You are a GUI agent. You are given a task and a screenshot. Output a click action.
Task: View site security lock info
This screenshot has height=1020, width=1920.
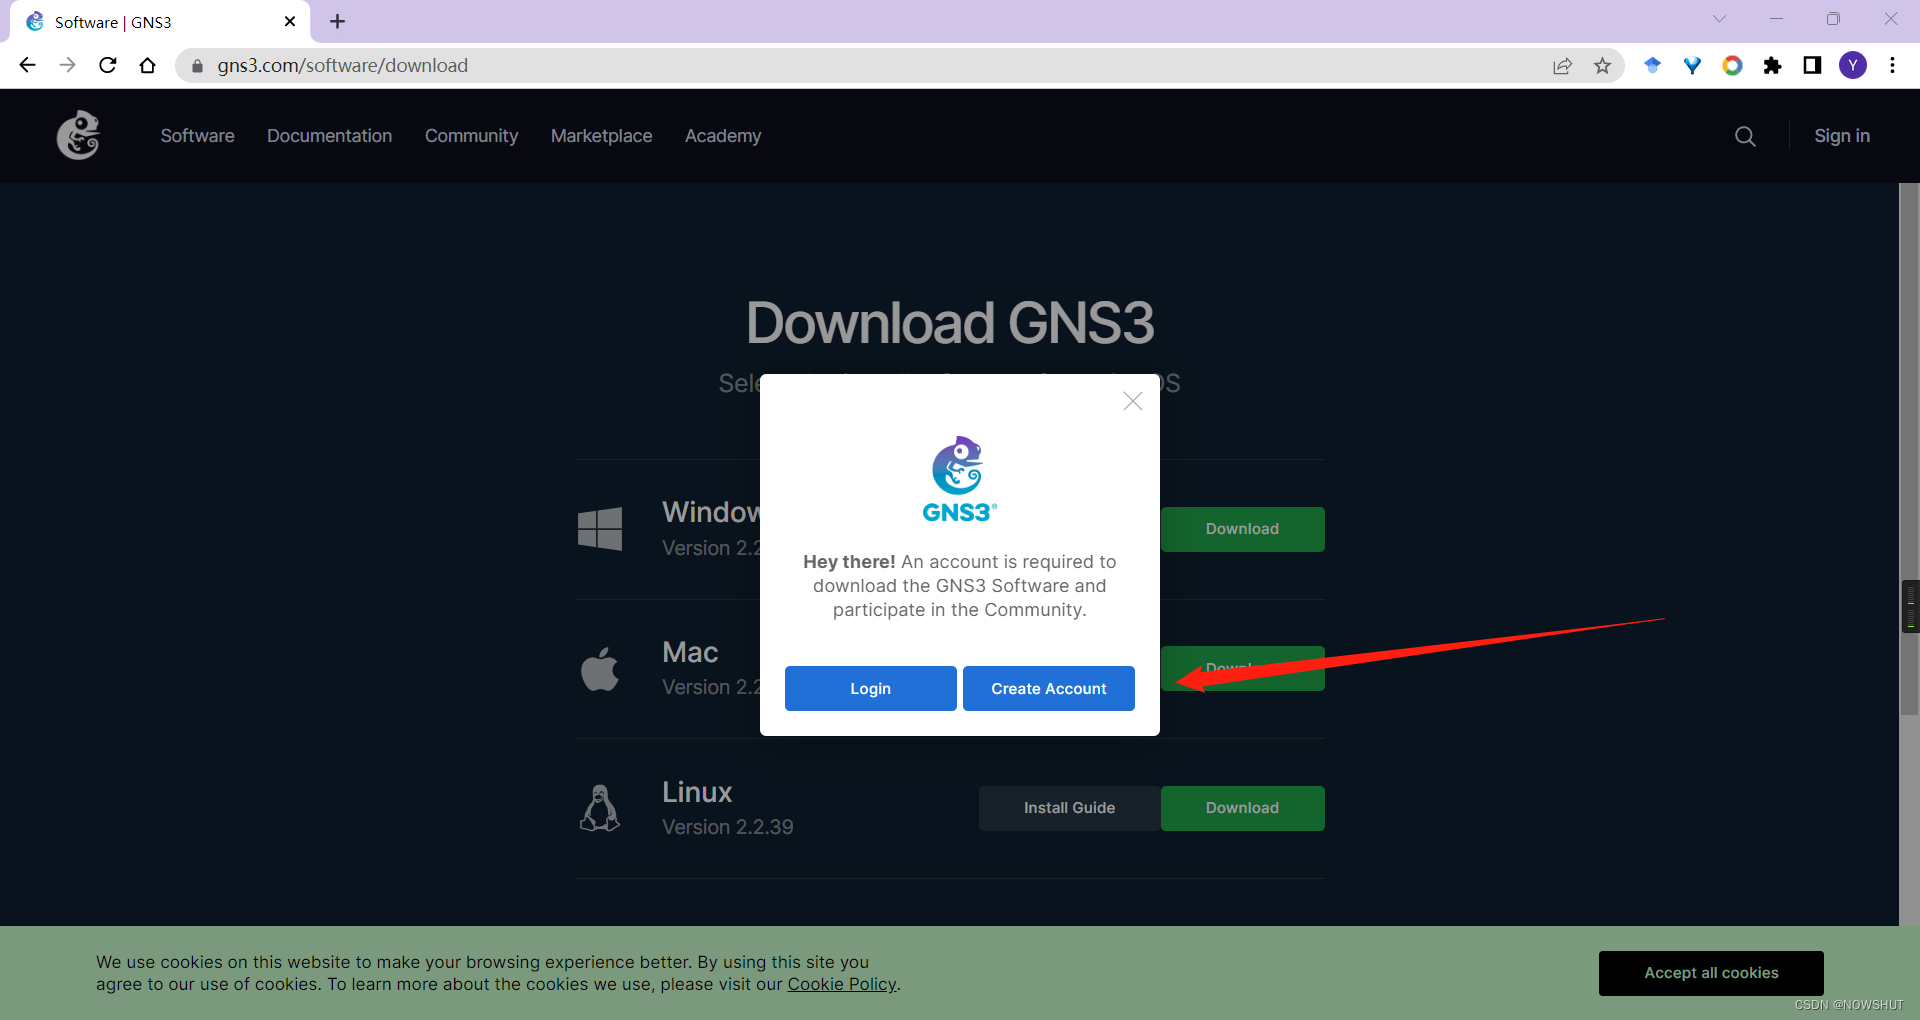(x=197, y=66)
